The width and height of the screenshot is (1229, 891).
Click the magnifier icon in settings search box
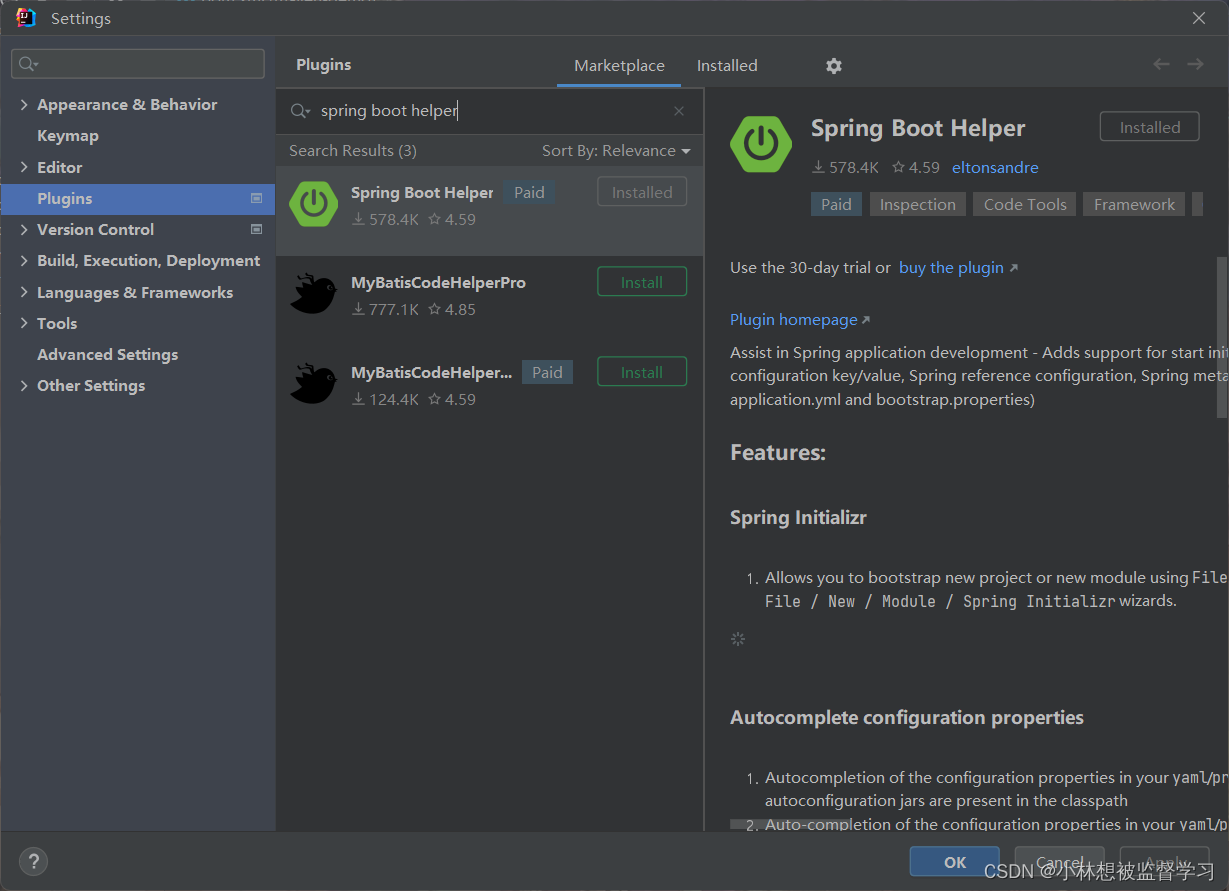(28, 64)
